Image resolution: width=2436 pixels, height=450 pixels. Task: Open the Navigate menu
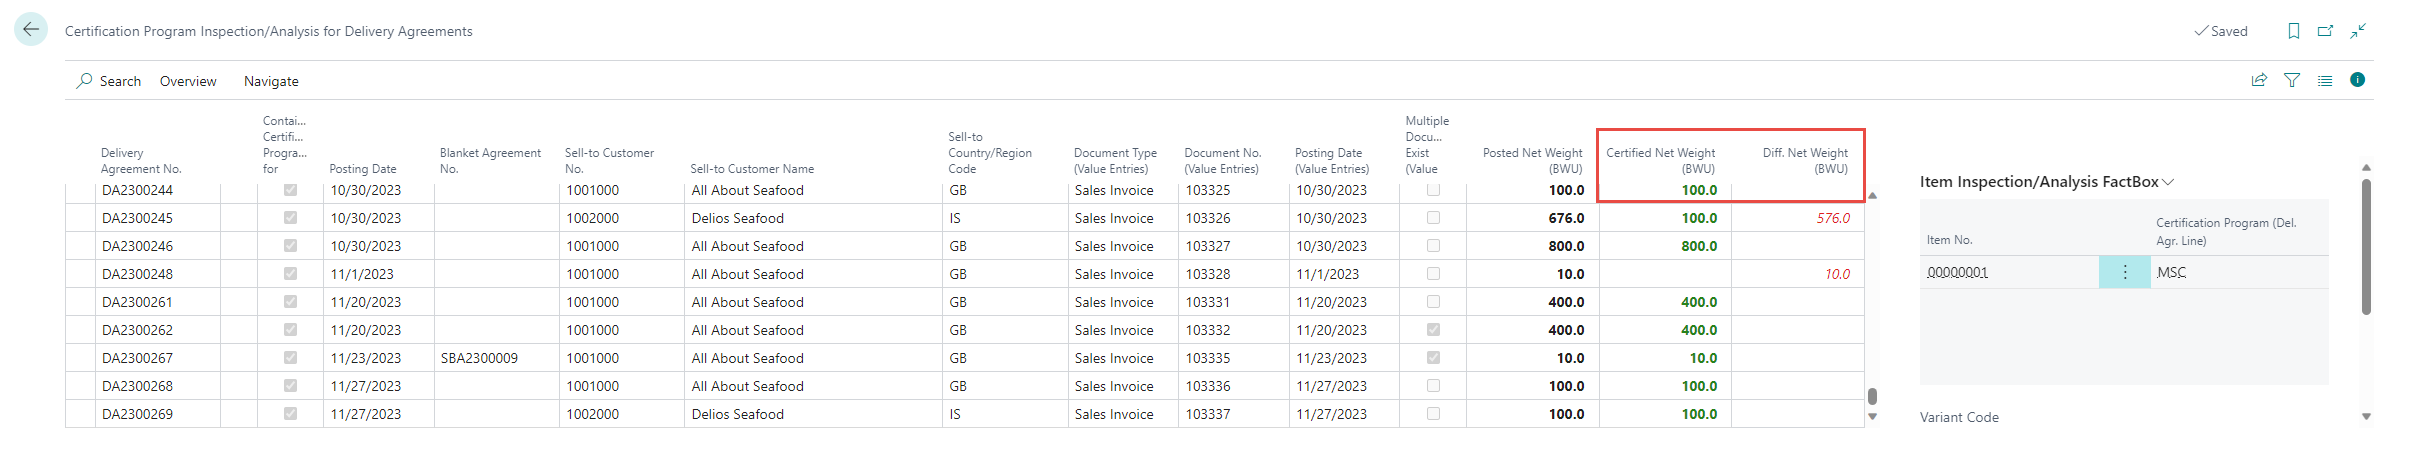(271, 81)
